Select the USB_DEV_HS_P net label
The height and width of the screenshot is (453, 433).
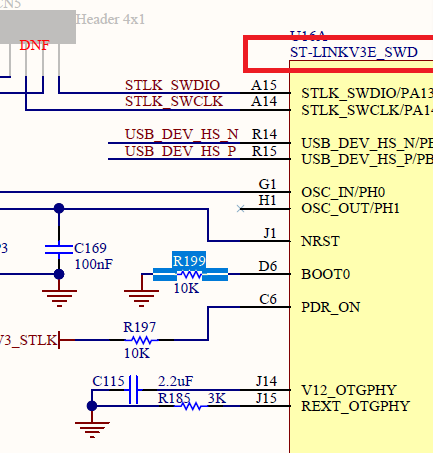(x=181, y=151)
